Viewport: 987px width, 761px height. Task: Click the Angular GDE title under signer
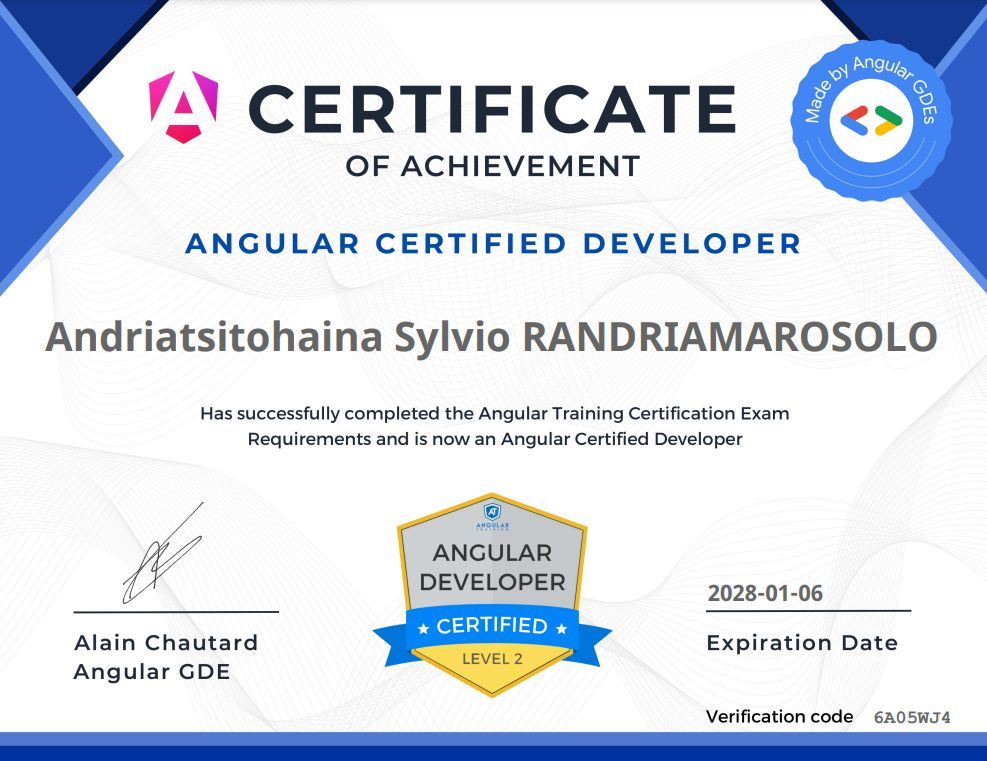(152, 672)
